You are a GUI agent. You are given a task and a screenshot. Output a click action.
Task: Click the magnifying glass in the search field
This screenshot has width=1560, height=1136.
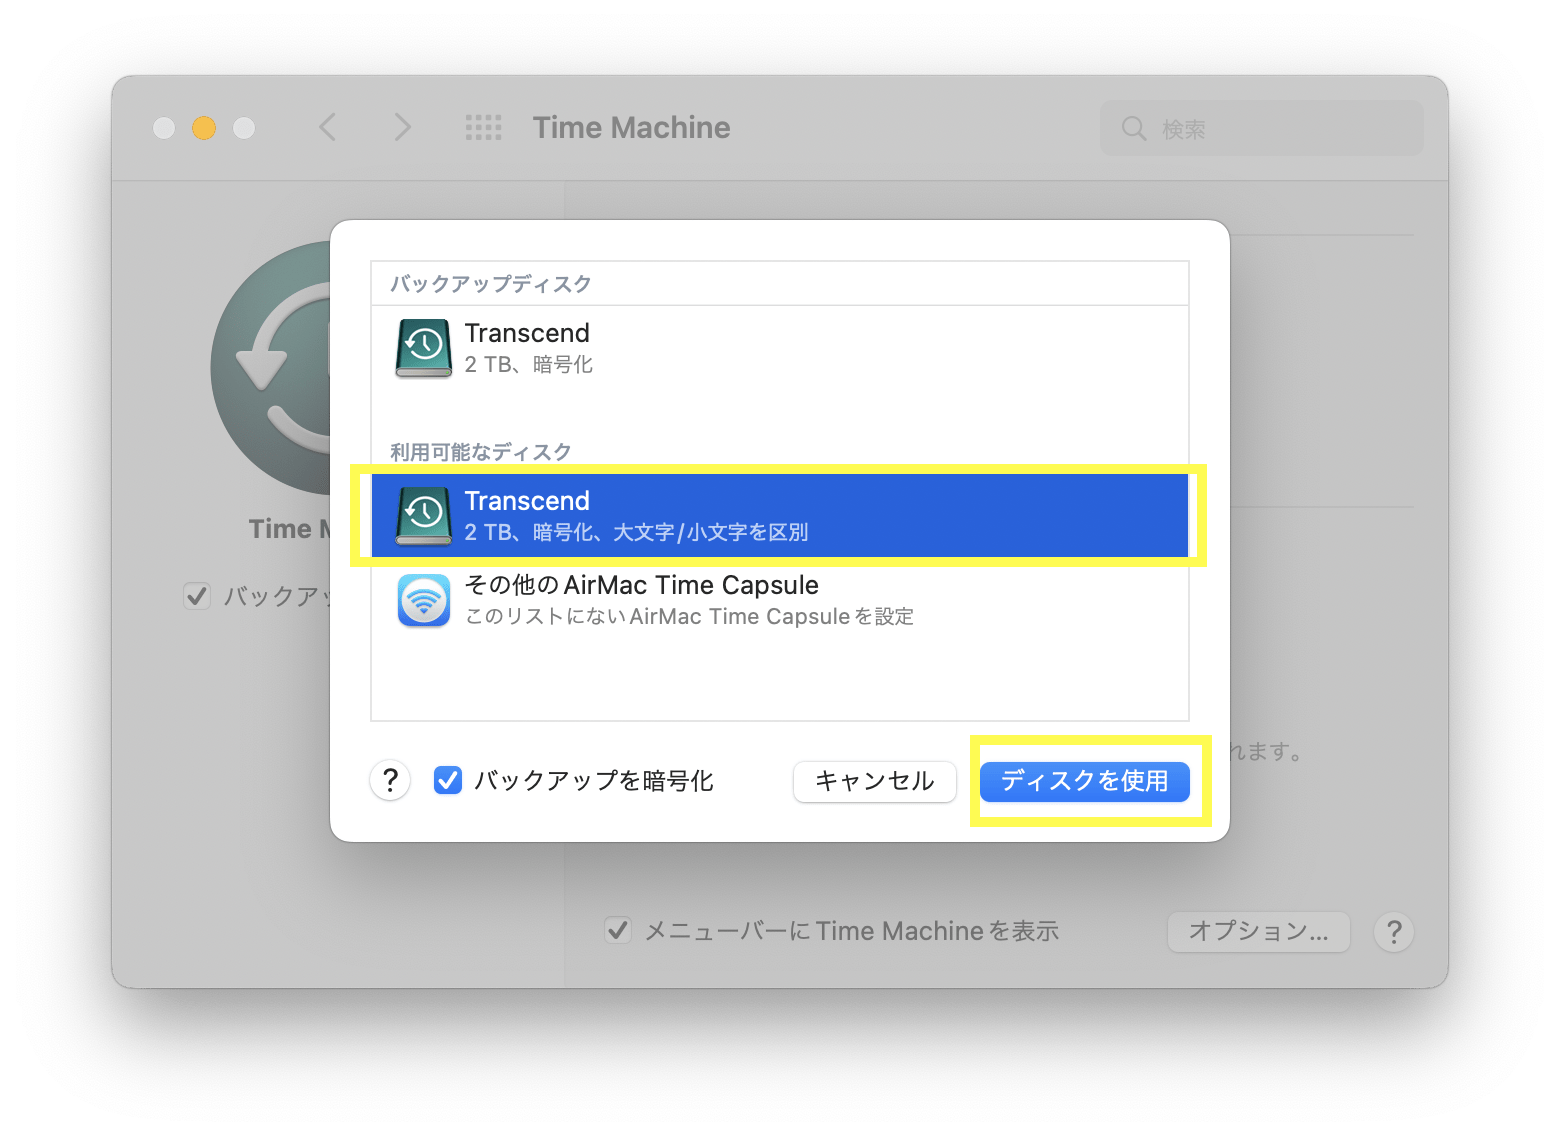(x=1133, y=127)
